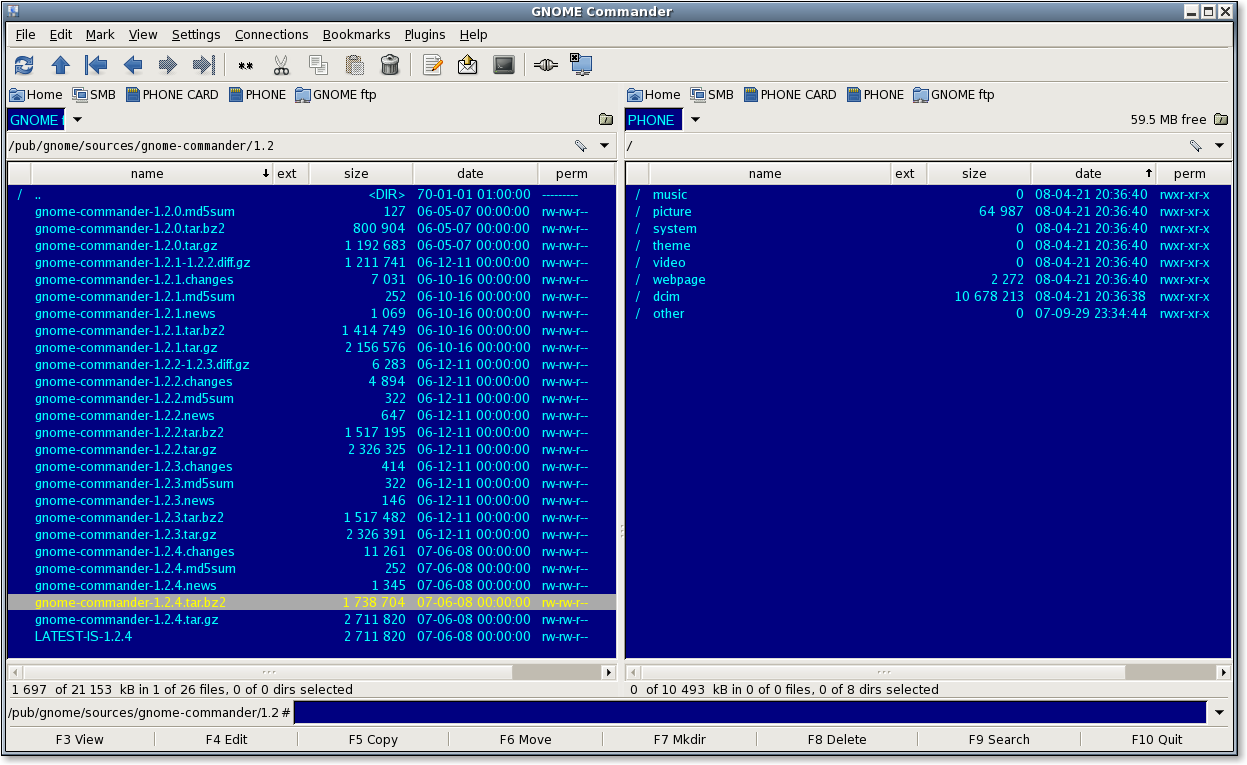Open PHONE CARD in the left connection bar
Image resolution: width=1247 pixels, height=765 pixels.
(x=172, y=95)
